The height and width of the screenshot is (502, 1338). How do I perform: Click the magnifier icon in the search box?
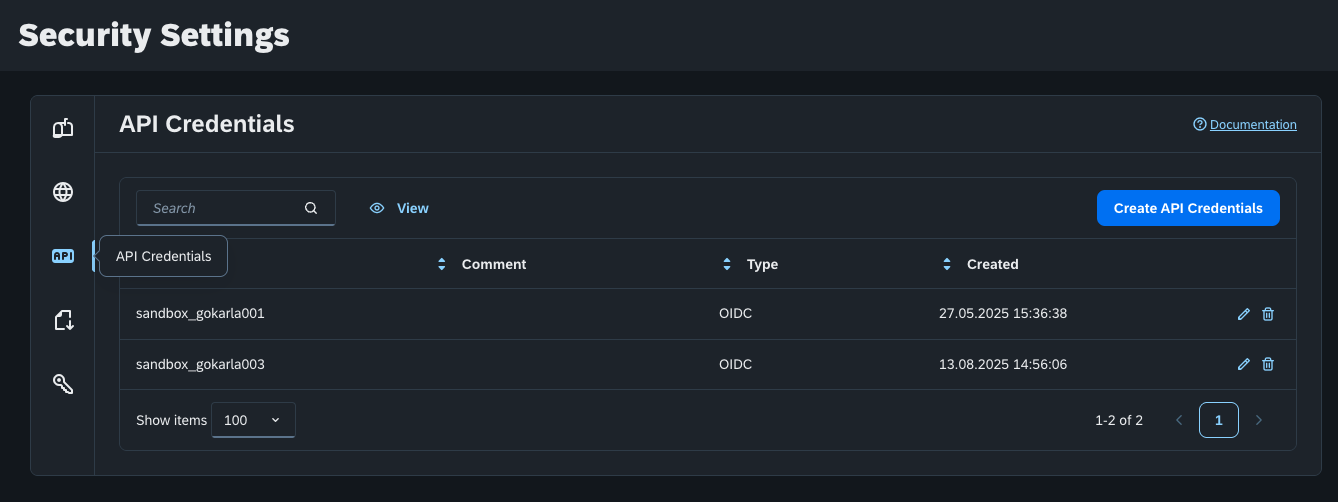click(311, 208)
